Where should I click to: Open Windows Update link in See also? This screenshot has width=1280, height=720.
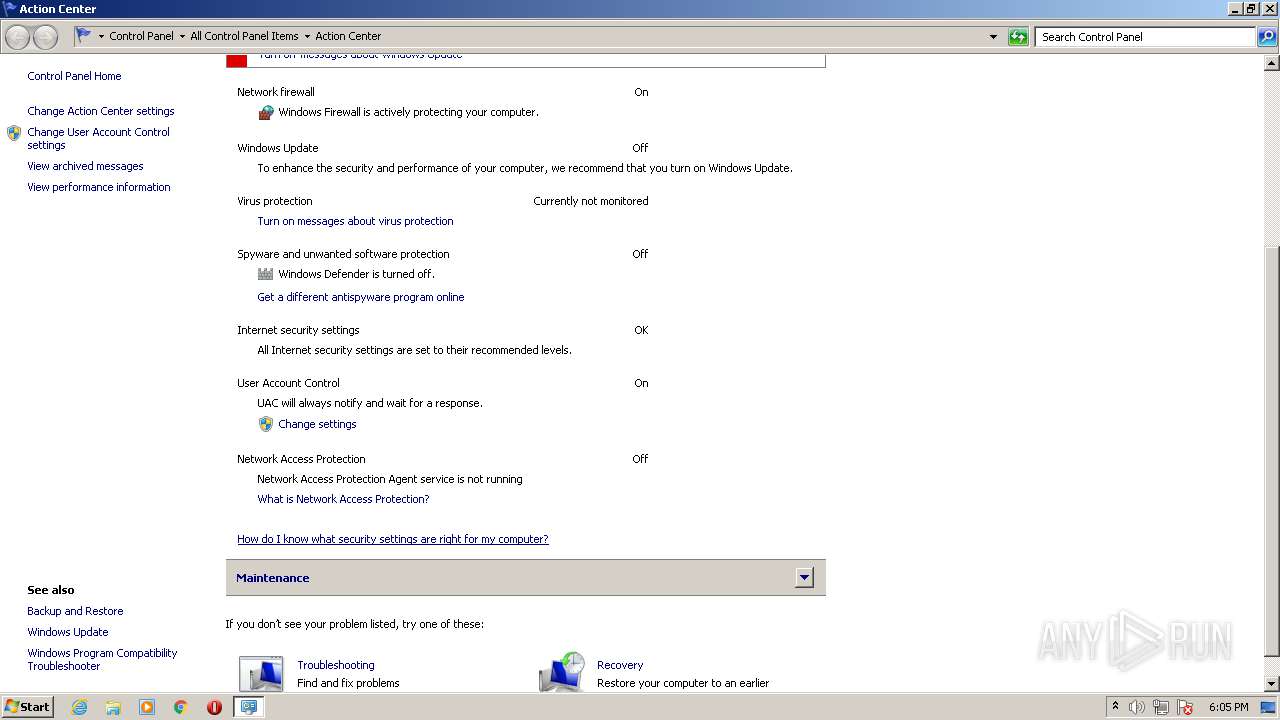click(x=68, y=632)
